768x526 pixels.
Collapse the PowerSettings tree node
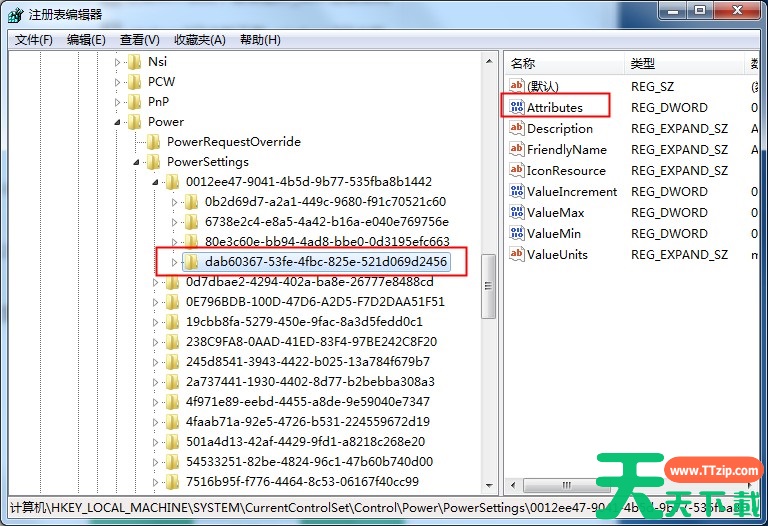(136, 162)
